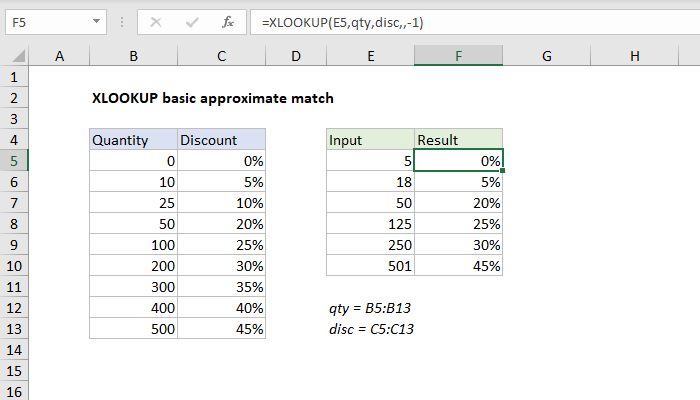Open the Insert Function fx icon
Screen dimensions: 700x400
coord(228,22)
